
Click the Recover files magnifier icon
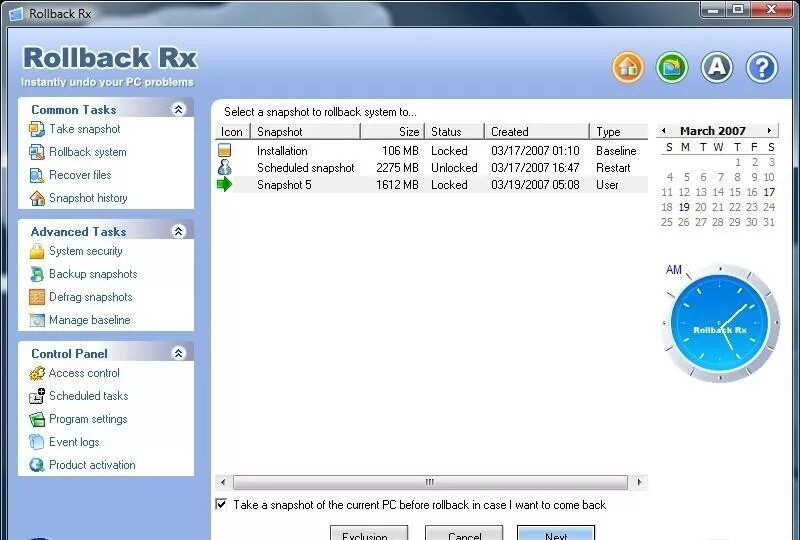(x=37, y=175)
